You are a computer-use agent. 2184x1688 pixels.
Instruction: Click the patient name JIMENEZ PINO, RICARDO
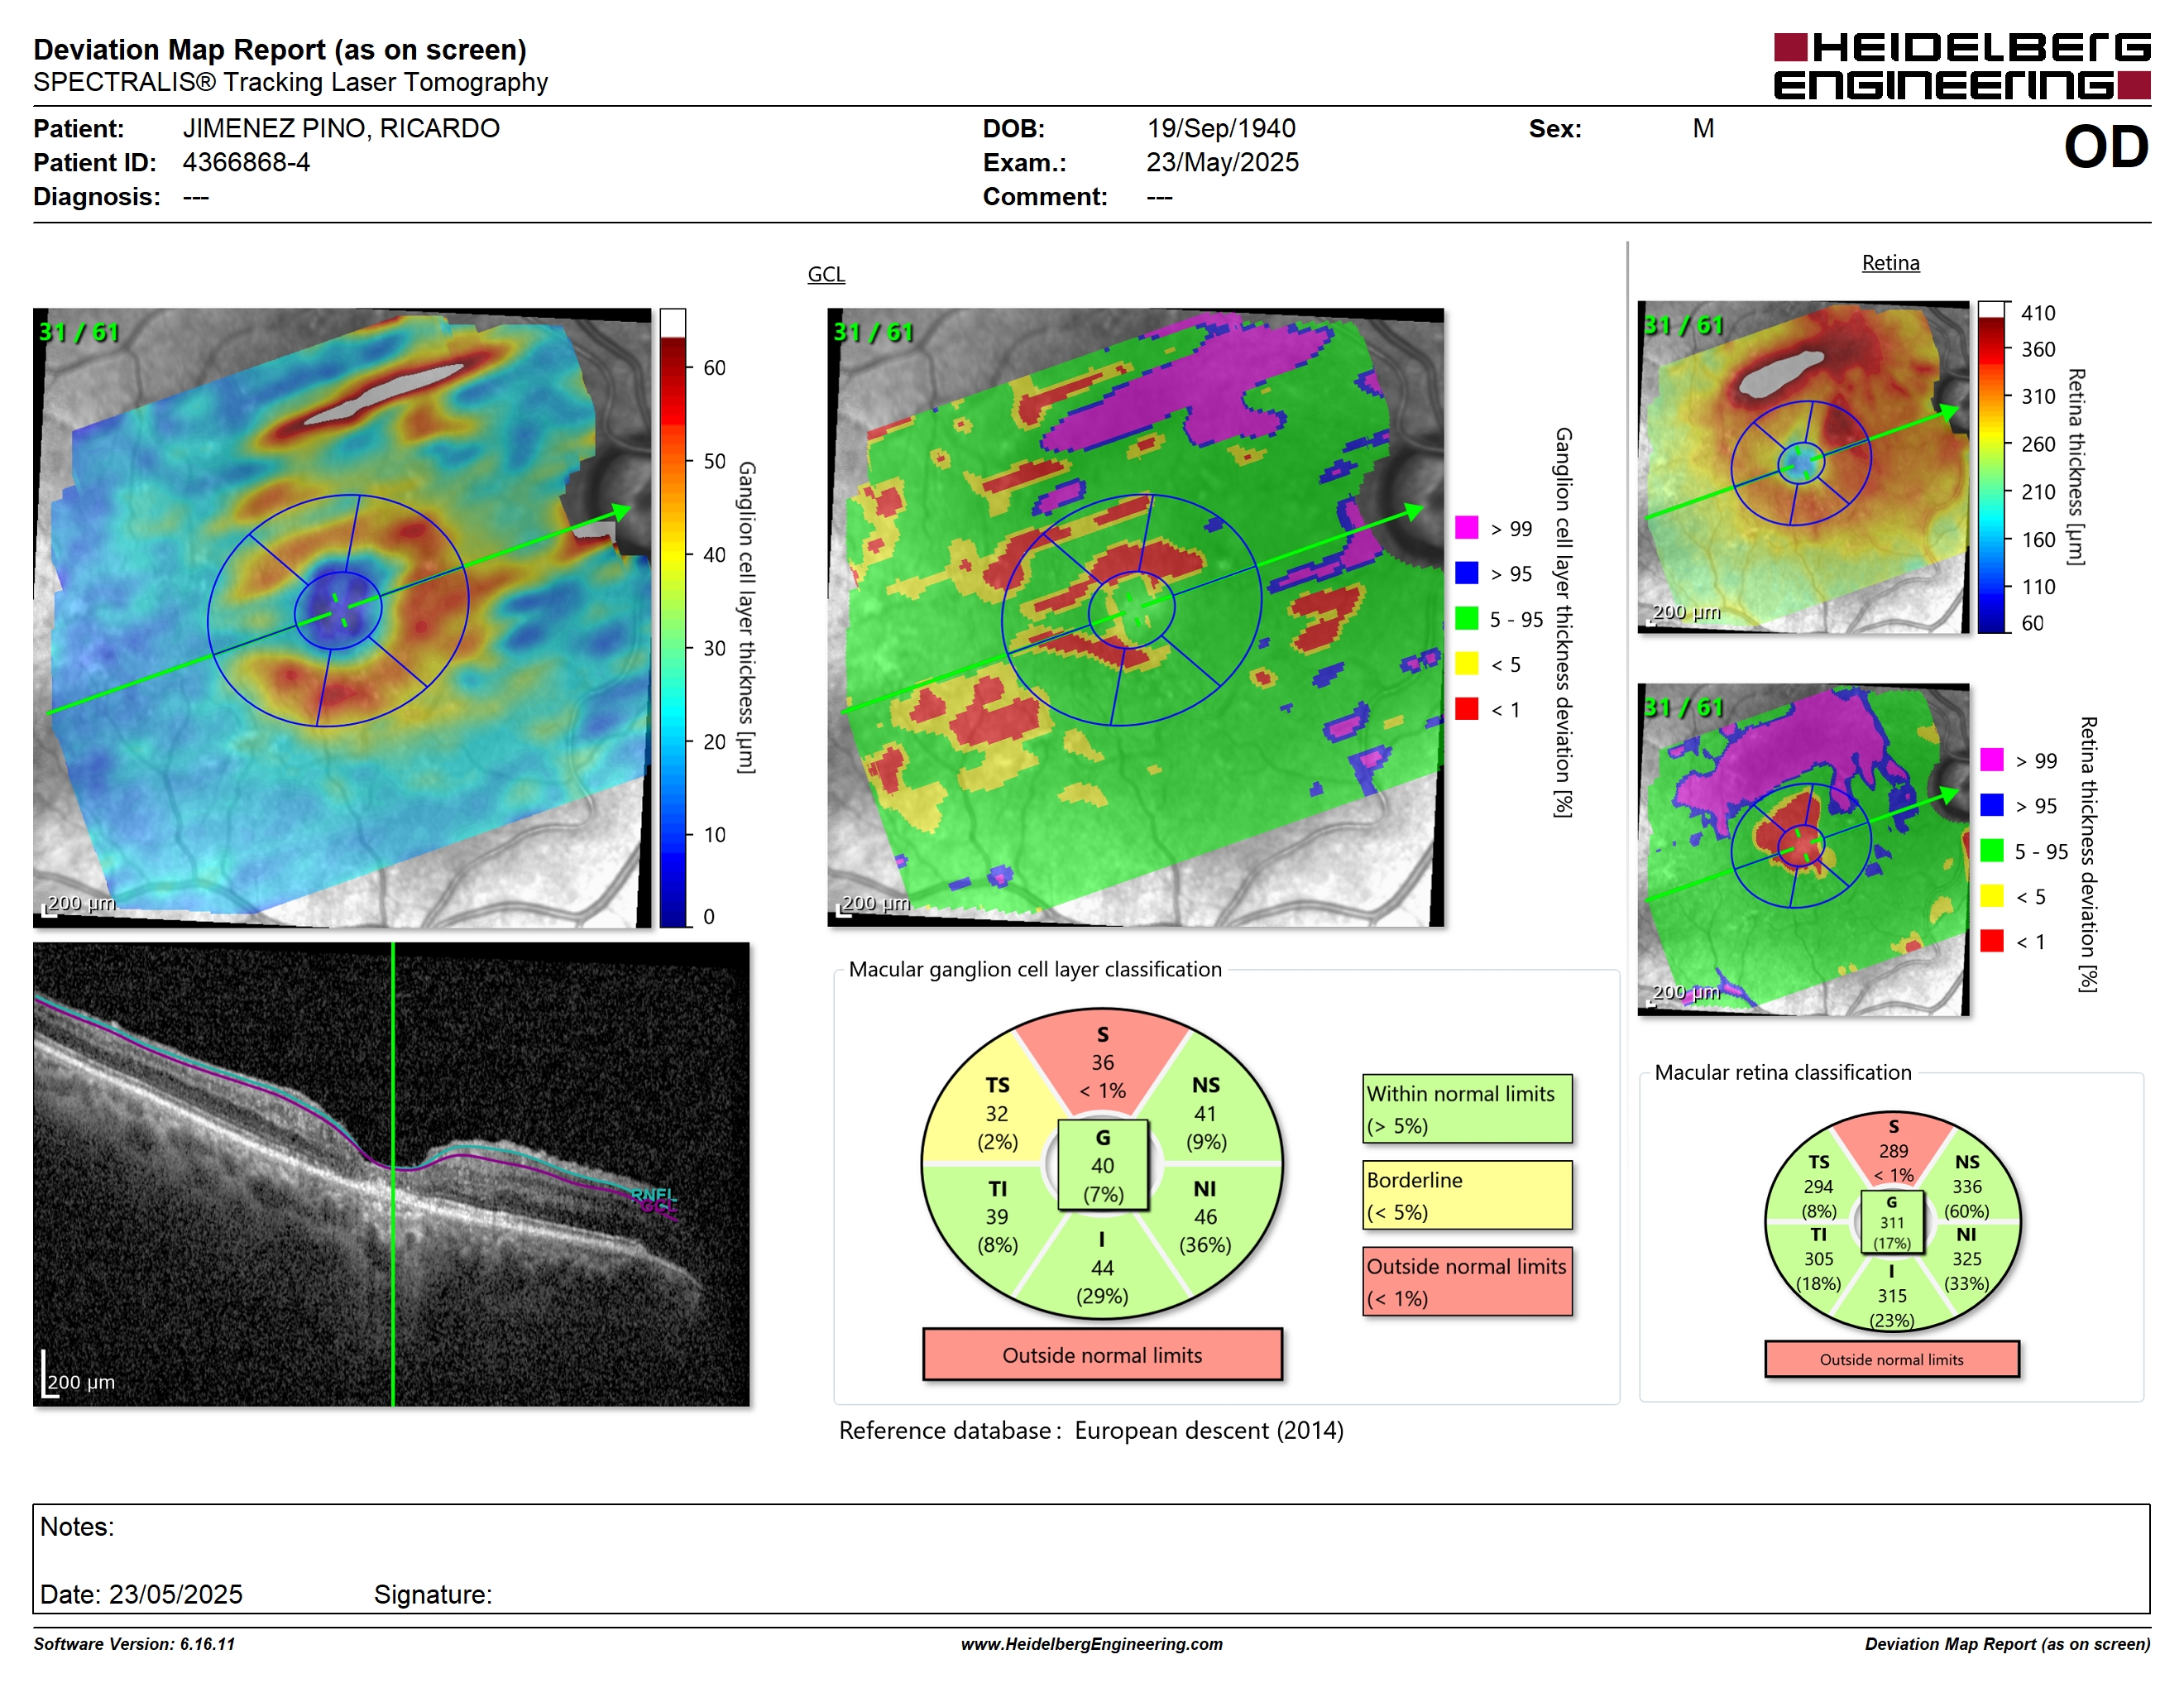coord(341,128)
